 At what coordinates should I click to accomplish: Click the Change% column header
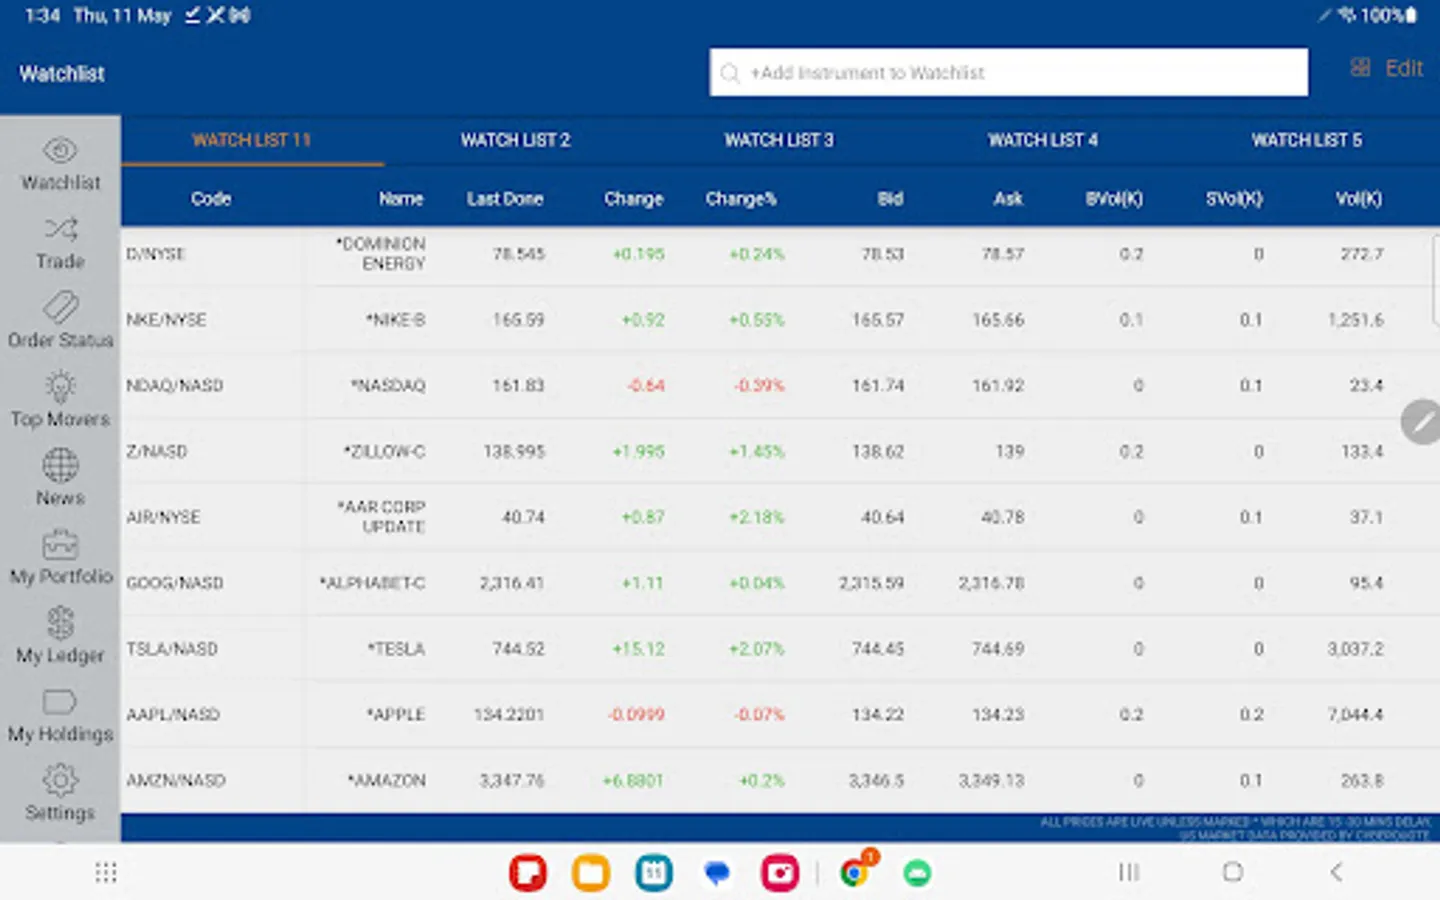click(x=740, y=199)
